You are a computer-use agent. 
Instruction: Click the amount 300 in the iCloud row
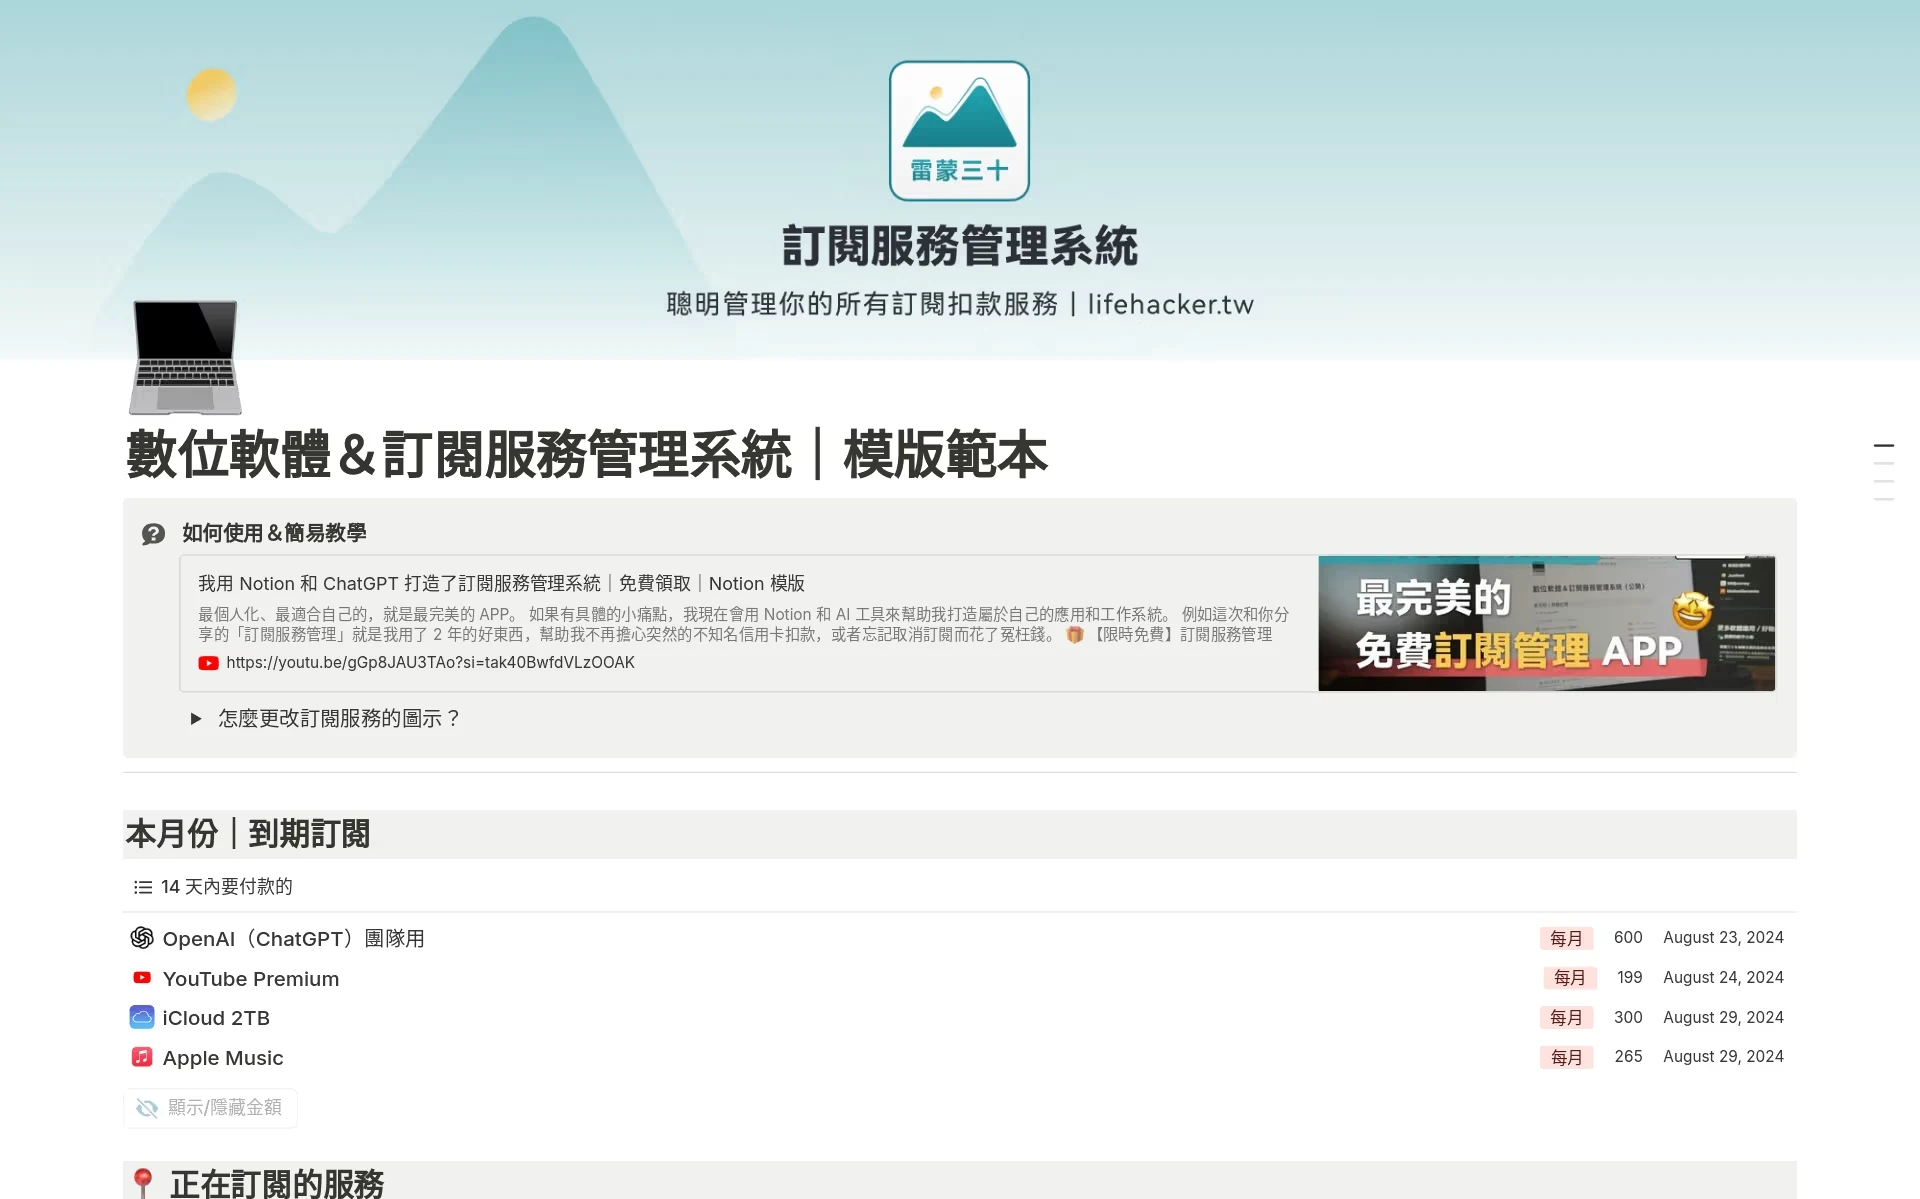coord(1628,1018)
